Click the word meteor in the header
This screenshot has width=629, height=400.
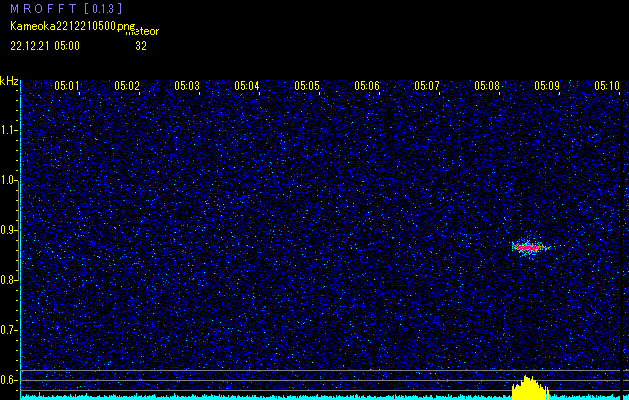(142, 32)
